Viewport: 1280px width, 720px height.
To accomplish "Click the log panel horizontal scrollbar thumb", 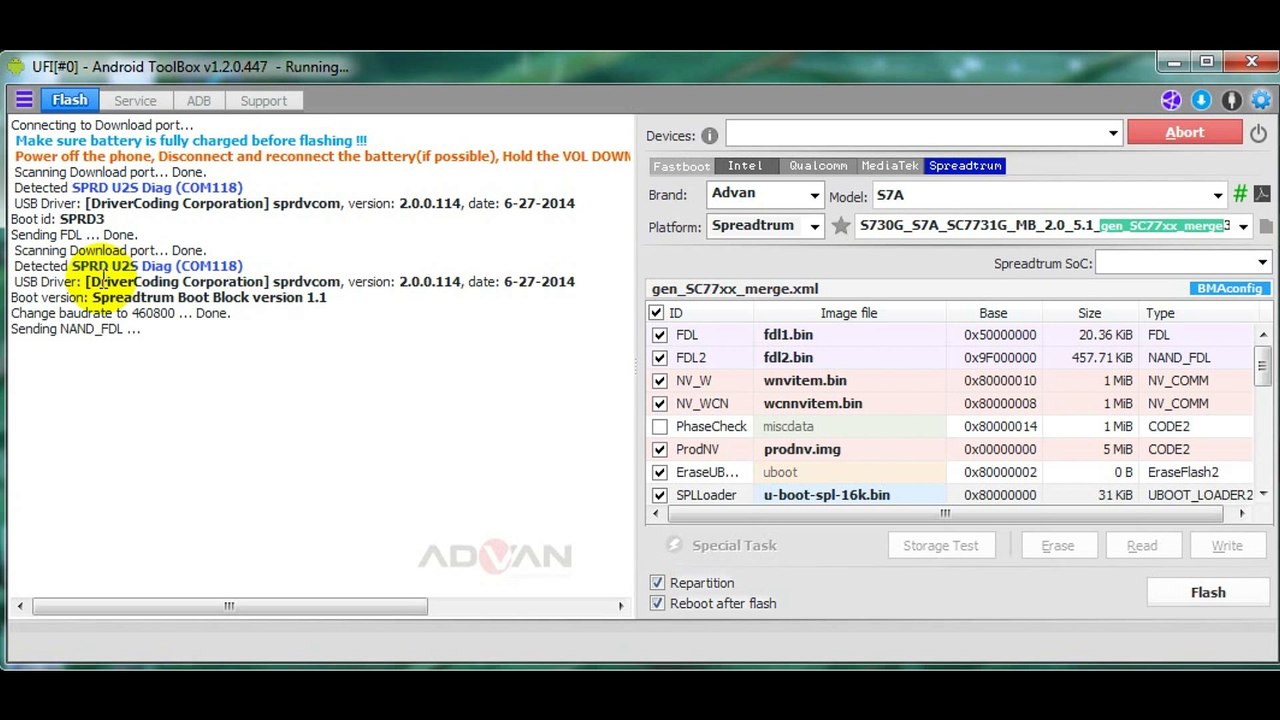I will coord(229,606).
